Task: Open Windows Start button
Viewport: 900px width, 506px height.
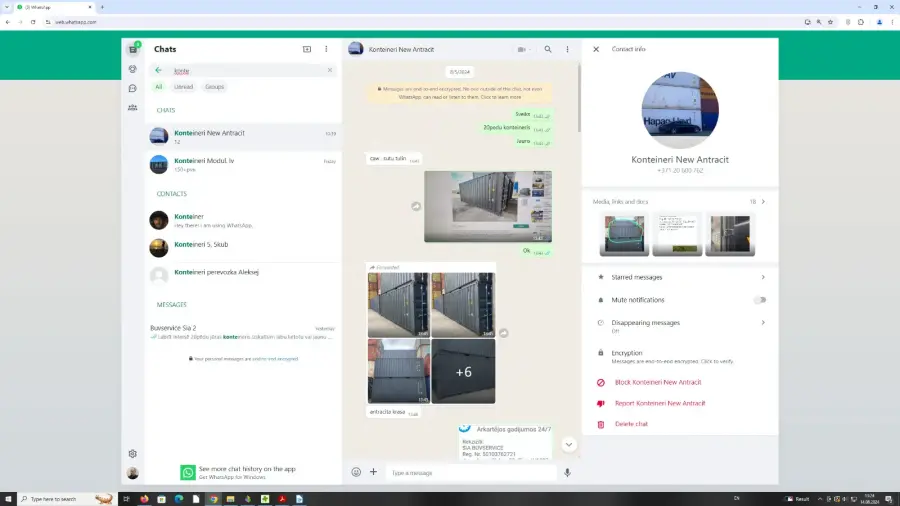Action: (8, 499)
